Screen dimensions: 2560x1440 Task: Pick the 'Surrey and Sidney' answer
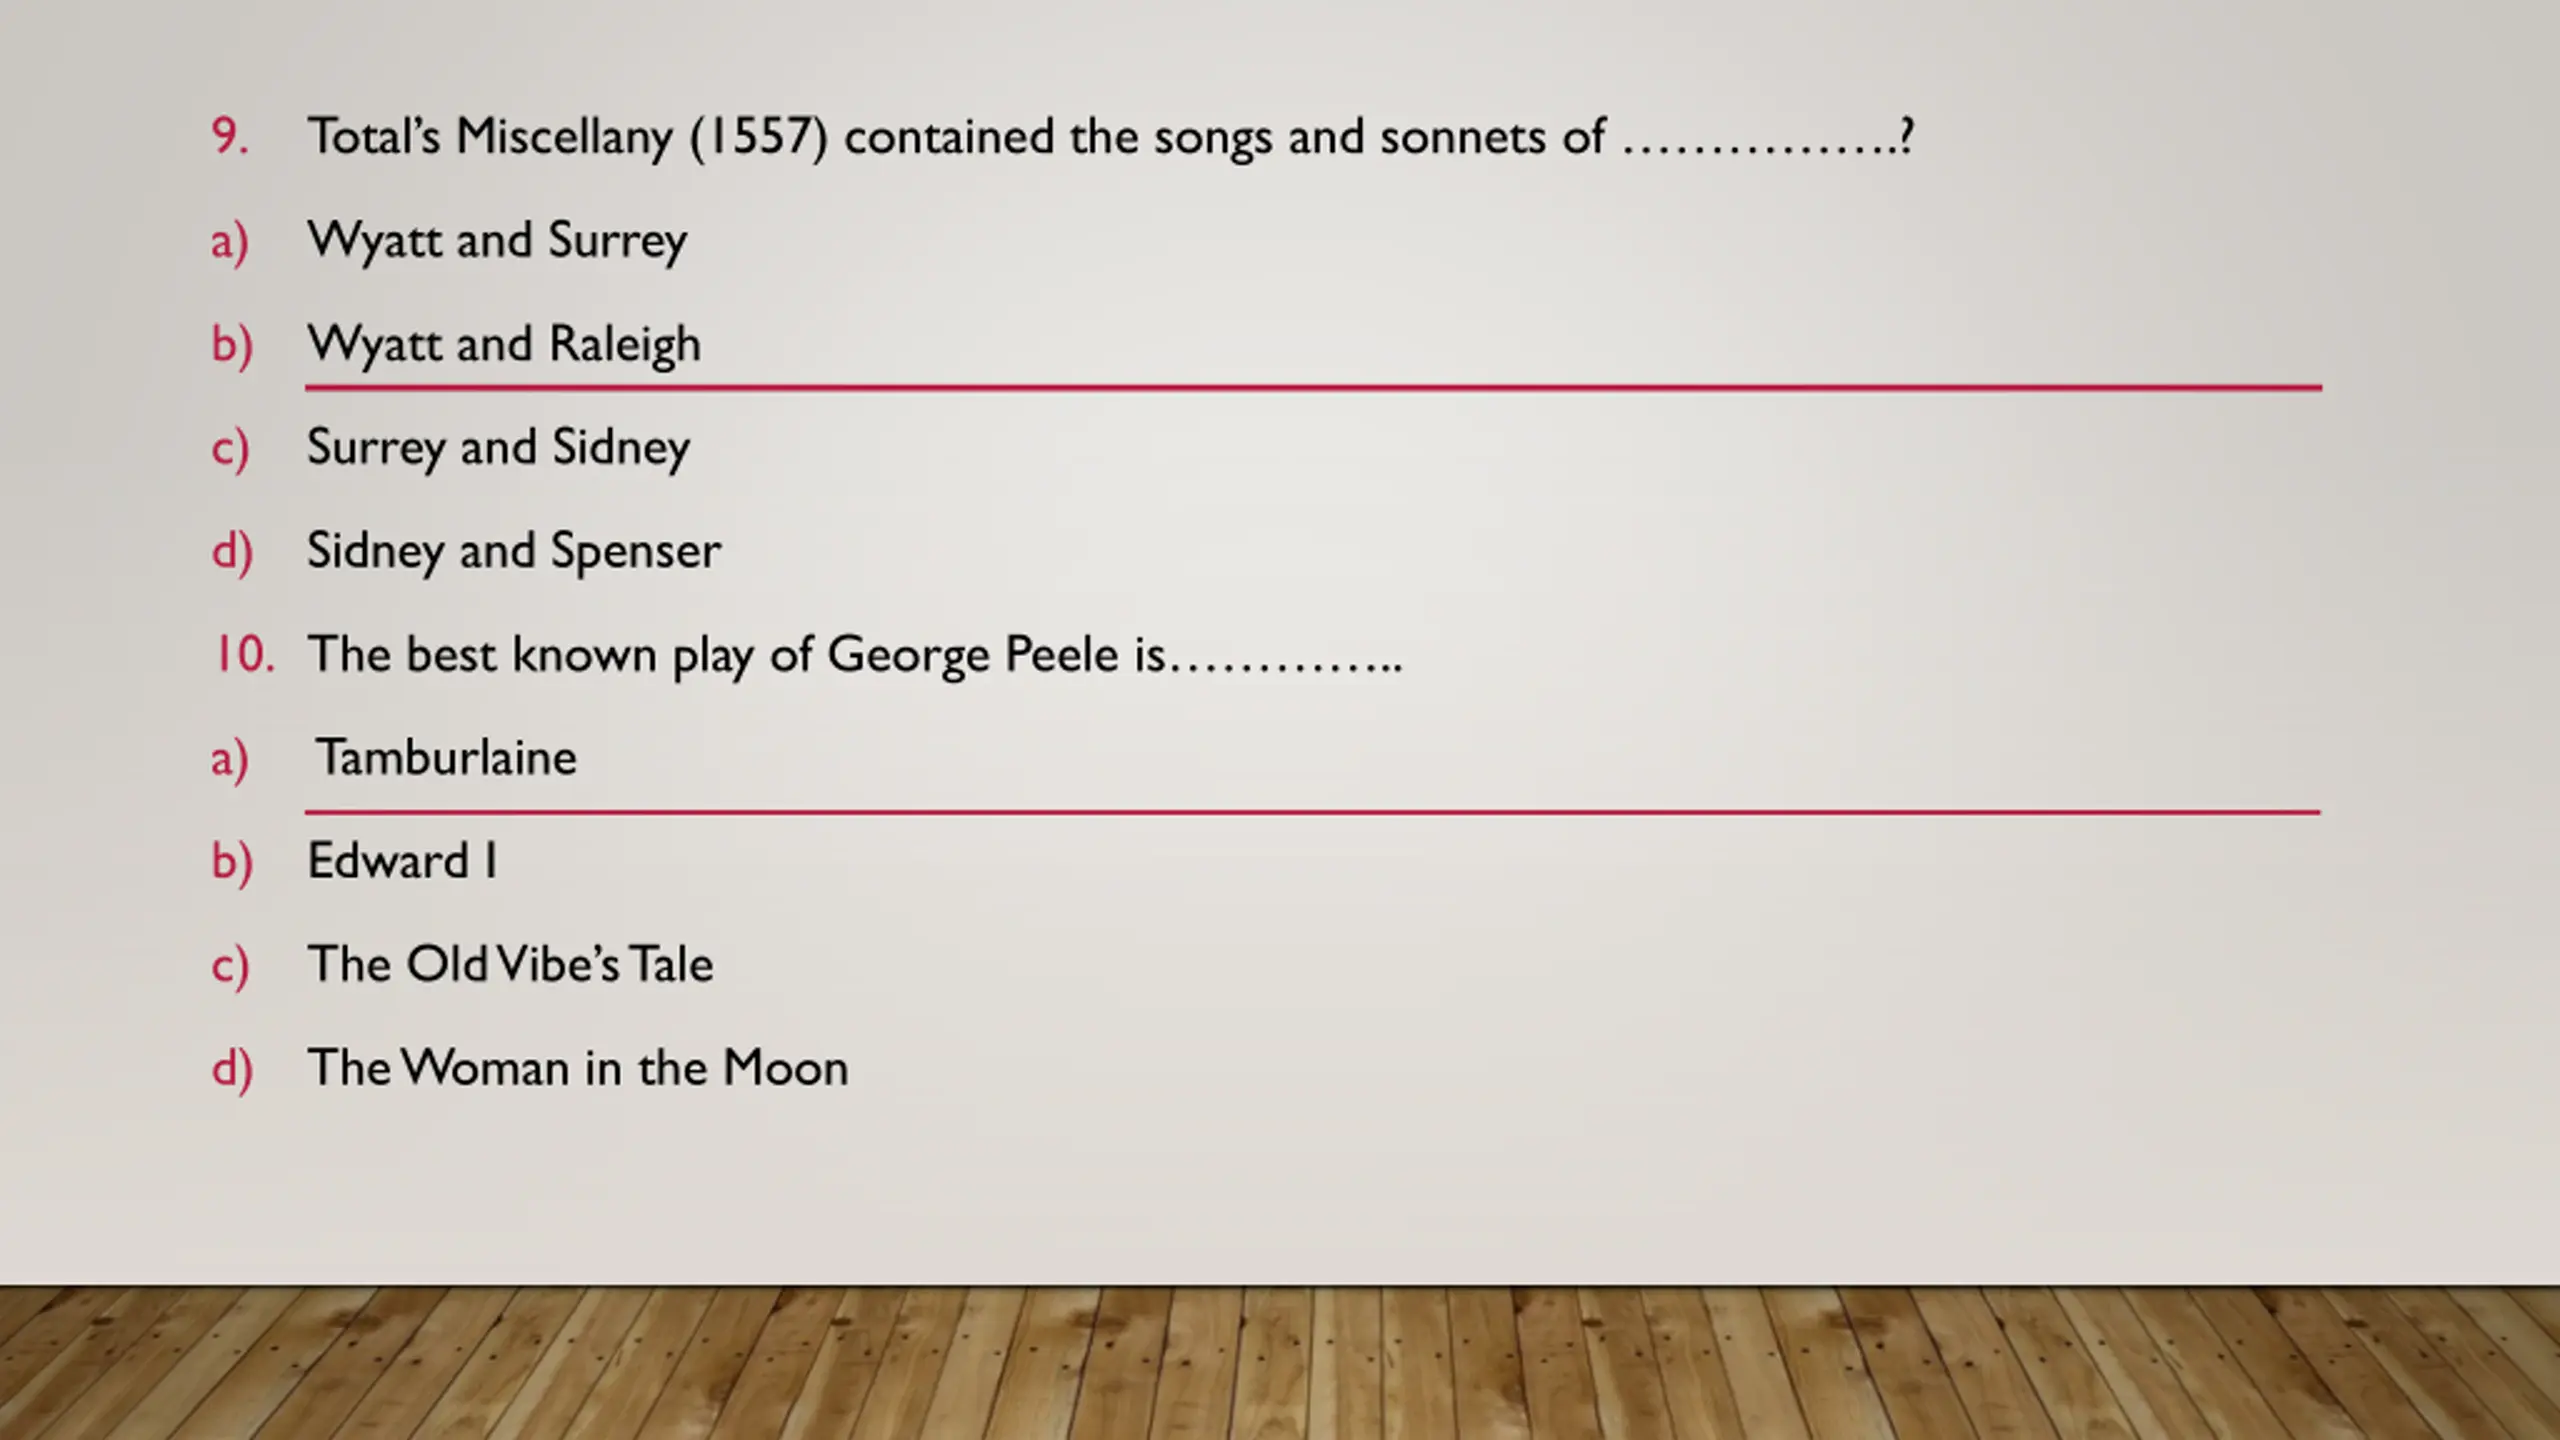click(498, 448)
